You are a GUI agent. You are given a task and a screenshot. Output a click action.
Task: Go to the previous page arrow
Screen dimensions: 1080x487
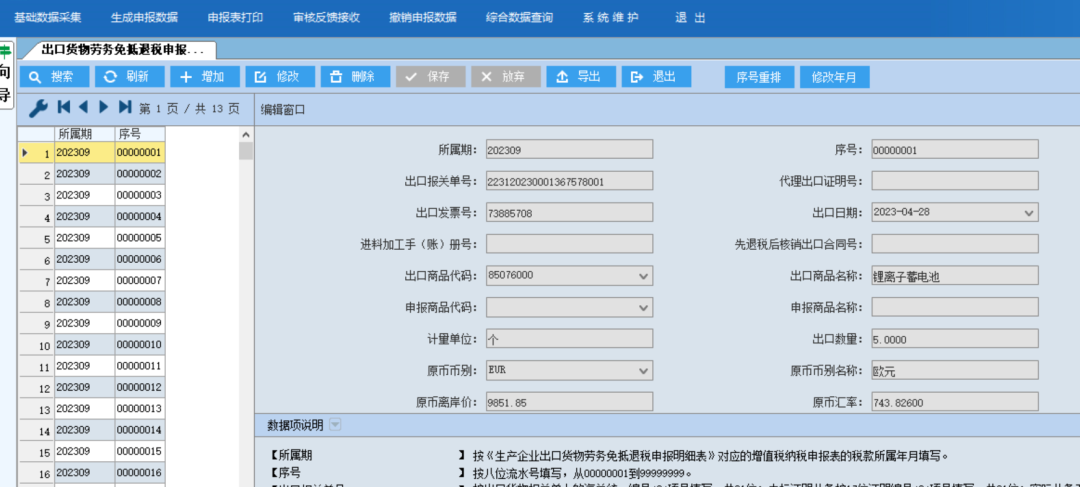point(83,107)
